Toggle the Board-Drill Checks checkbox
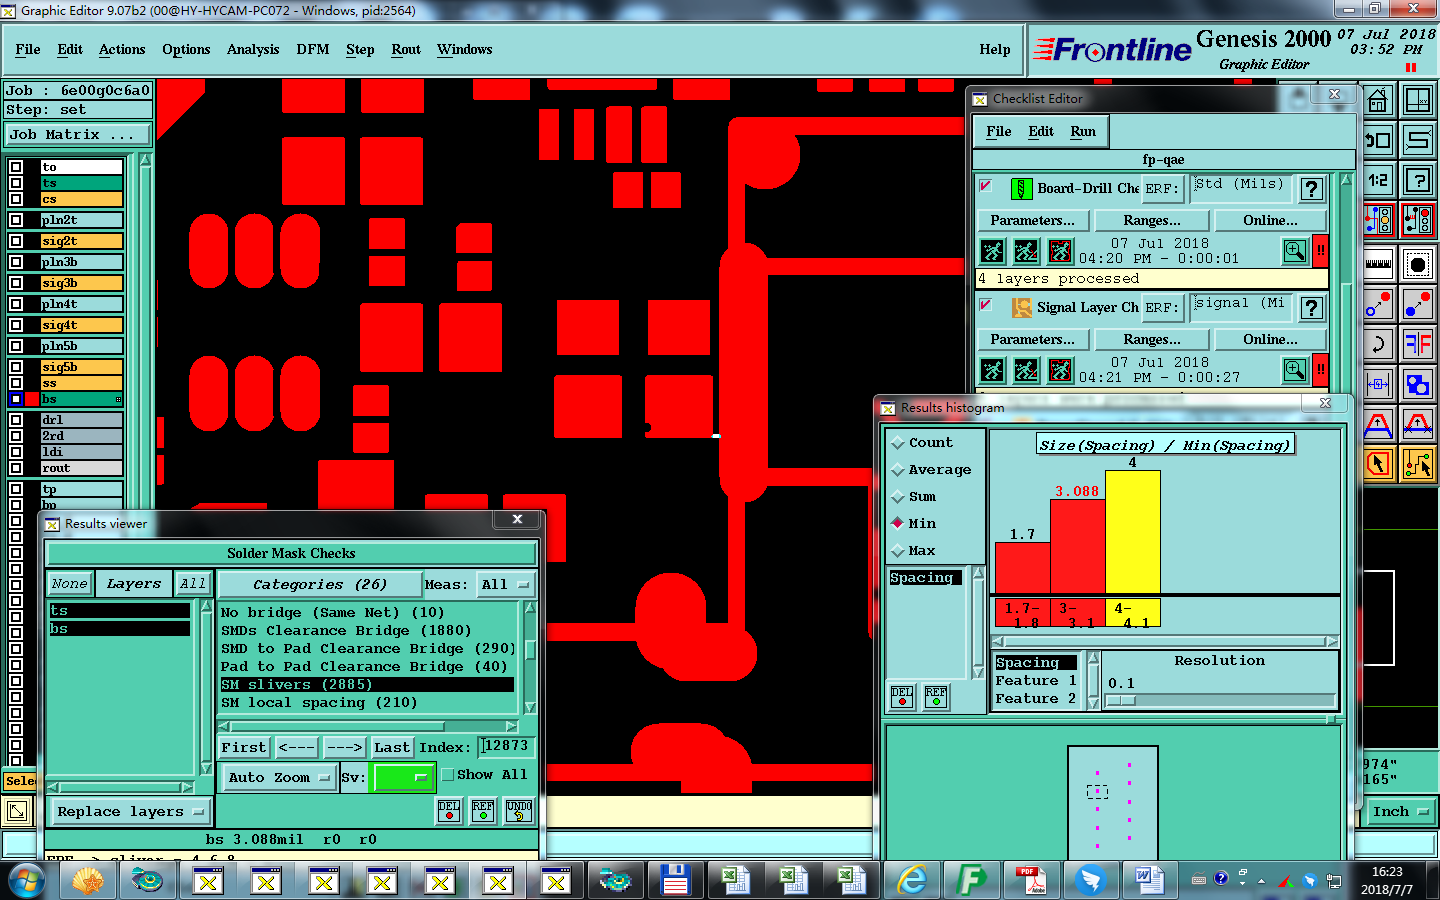The width and height of the screenshot is (1440, 900). pos(985,186)
